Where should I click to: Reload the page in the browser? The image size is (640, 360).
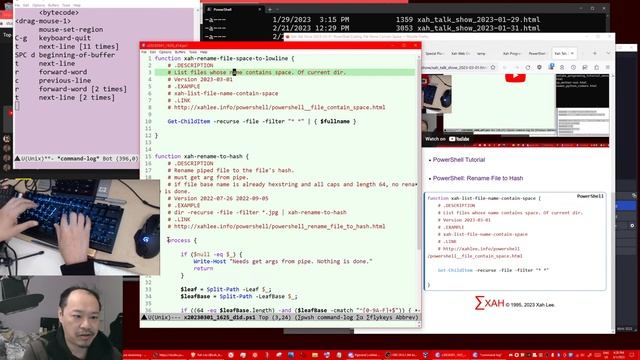coord(528,67)
